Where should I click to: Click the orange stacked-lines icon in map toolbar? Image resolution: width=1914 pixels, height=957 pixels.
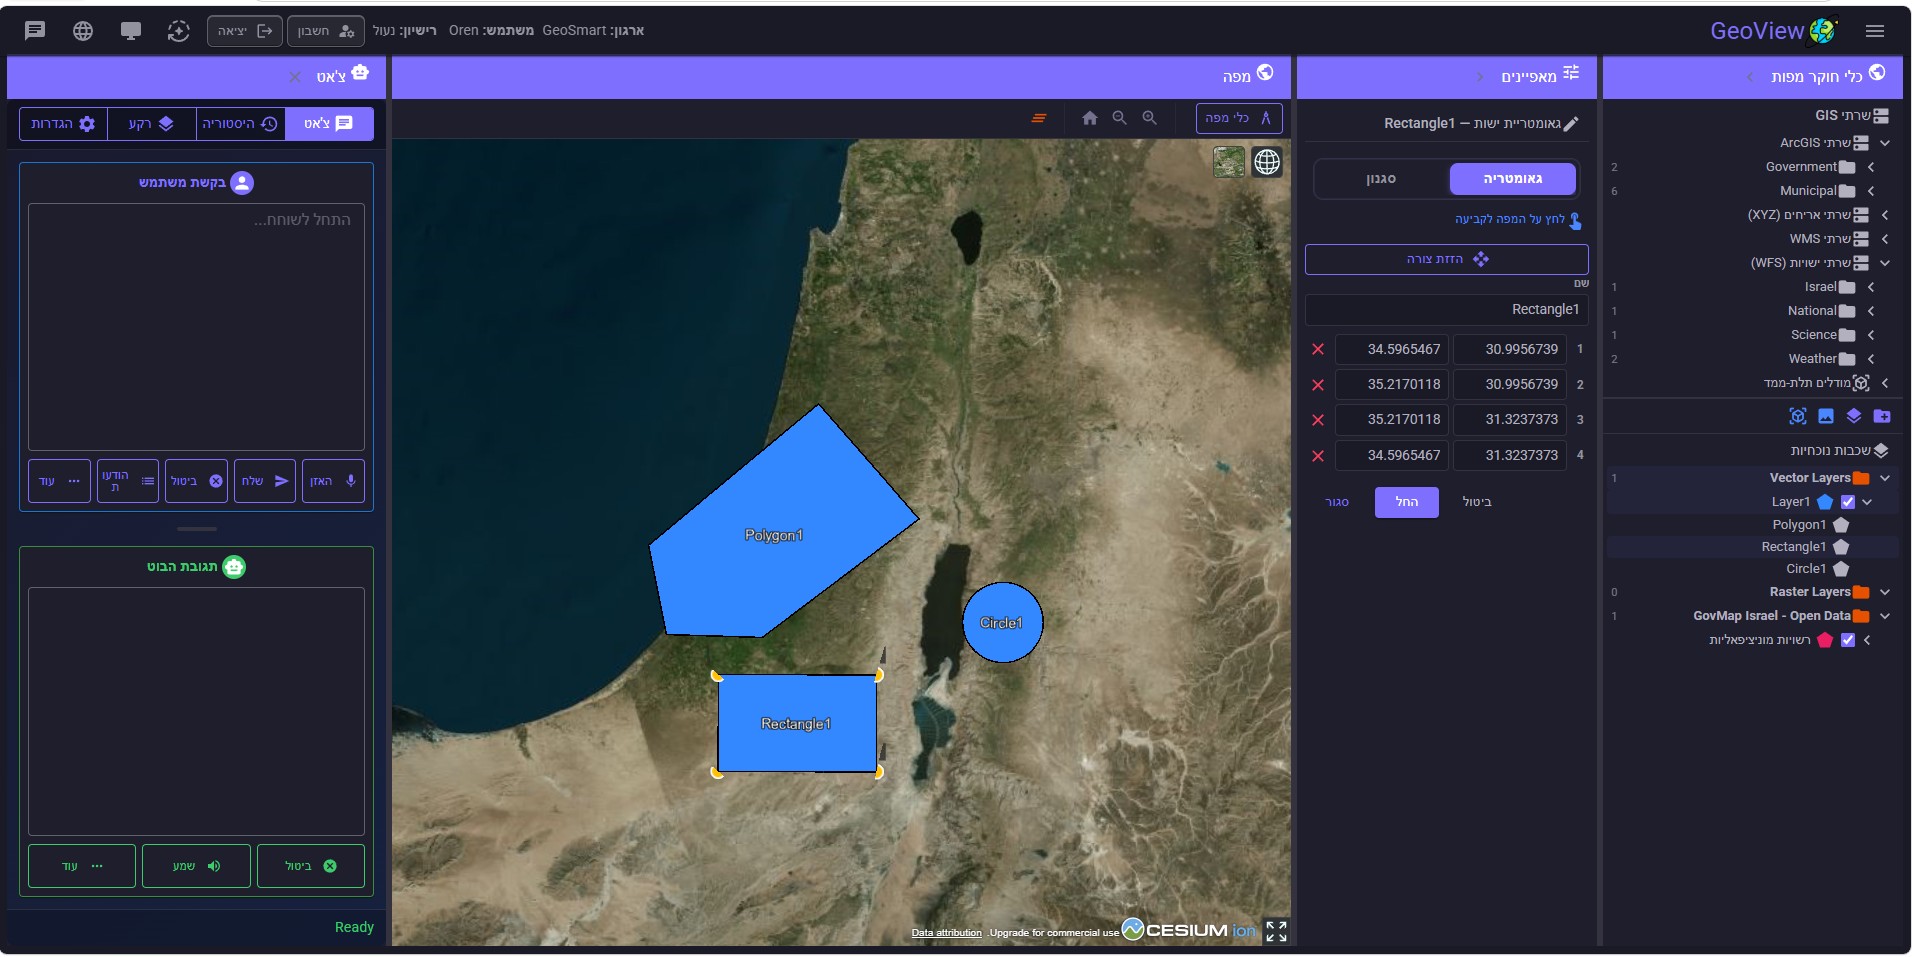click(1039, 118)
